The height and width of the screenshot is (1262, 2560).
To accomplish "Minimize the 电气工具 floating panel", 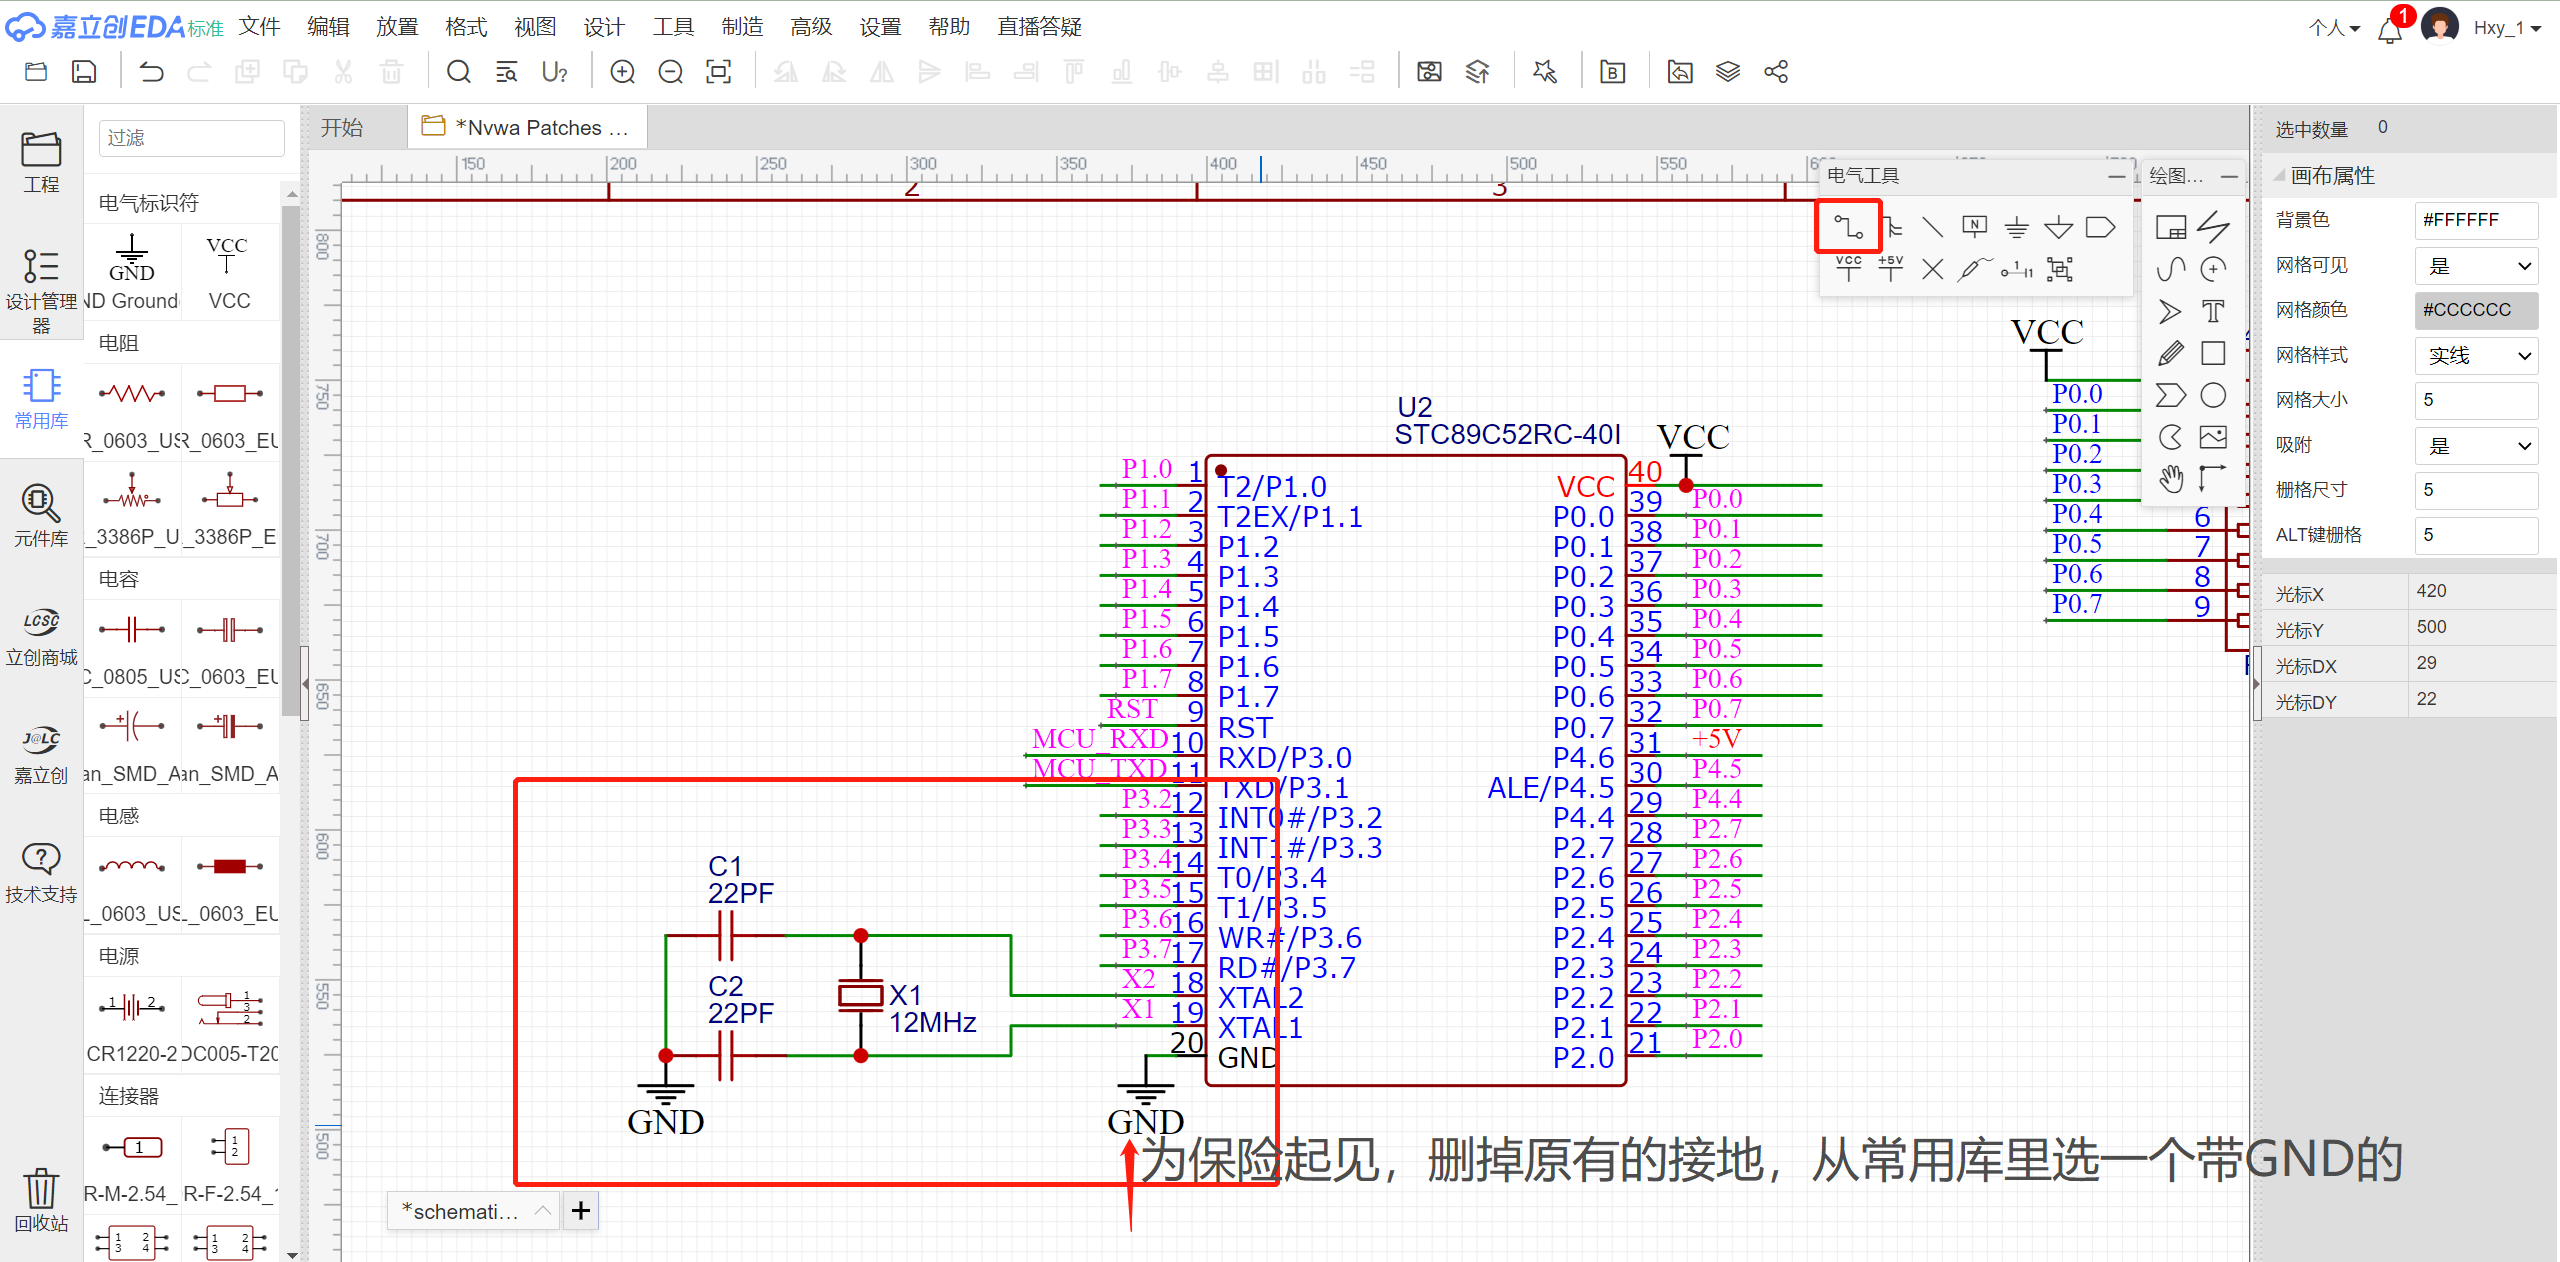I will [x=2116, y=176].
